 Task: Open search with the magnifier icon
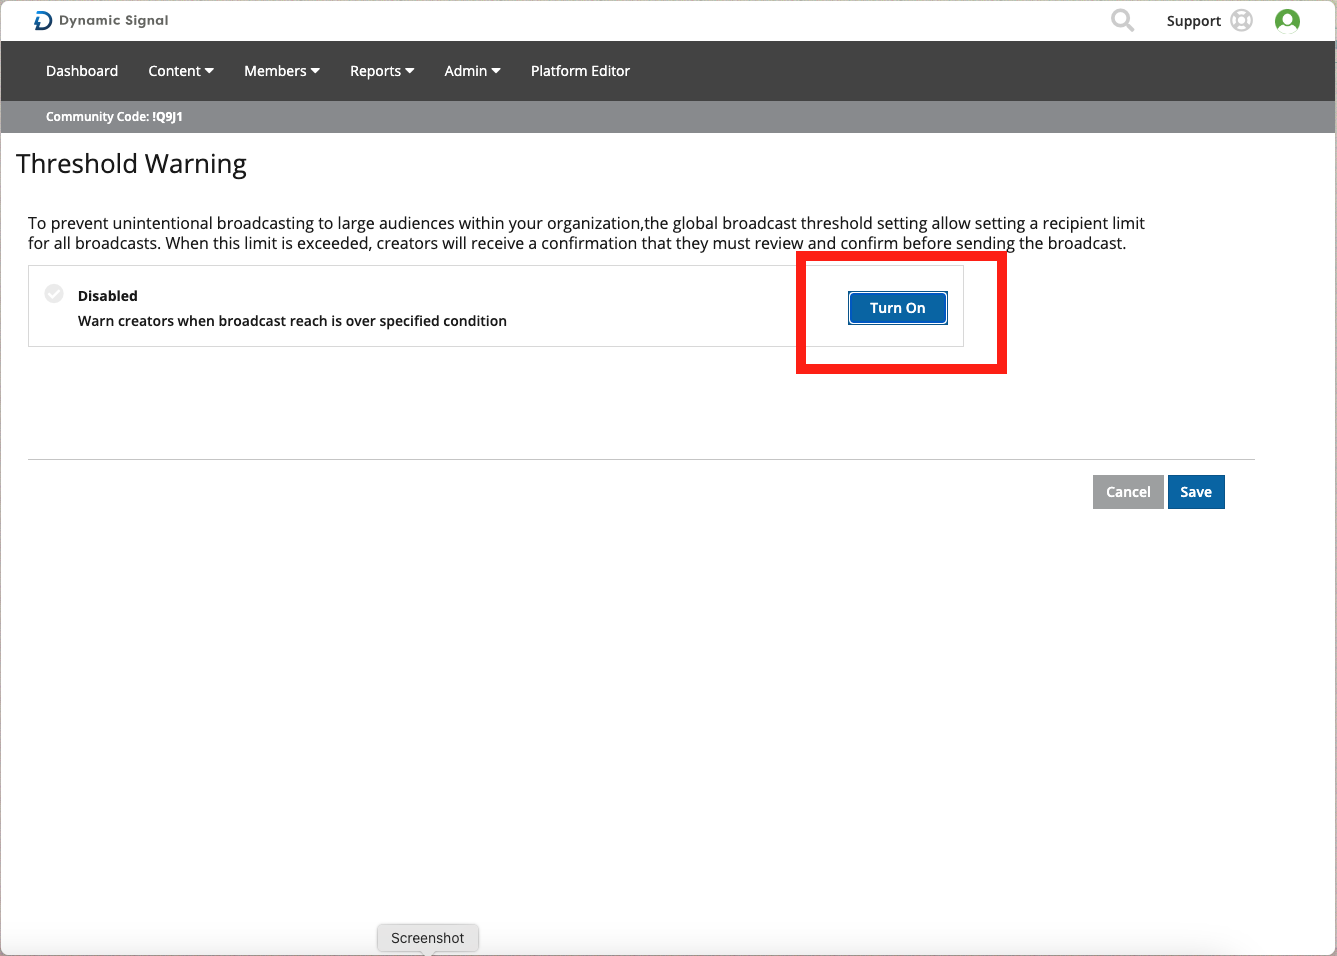(x=1122, y=20)
